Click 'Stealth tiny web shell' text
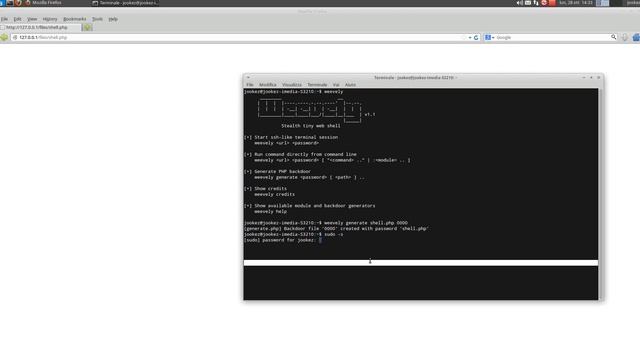This screenshot has width=640, height=360. (311, 126)
